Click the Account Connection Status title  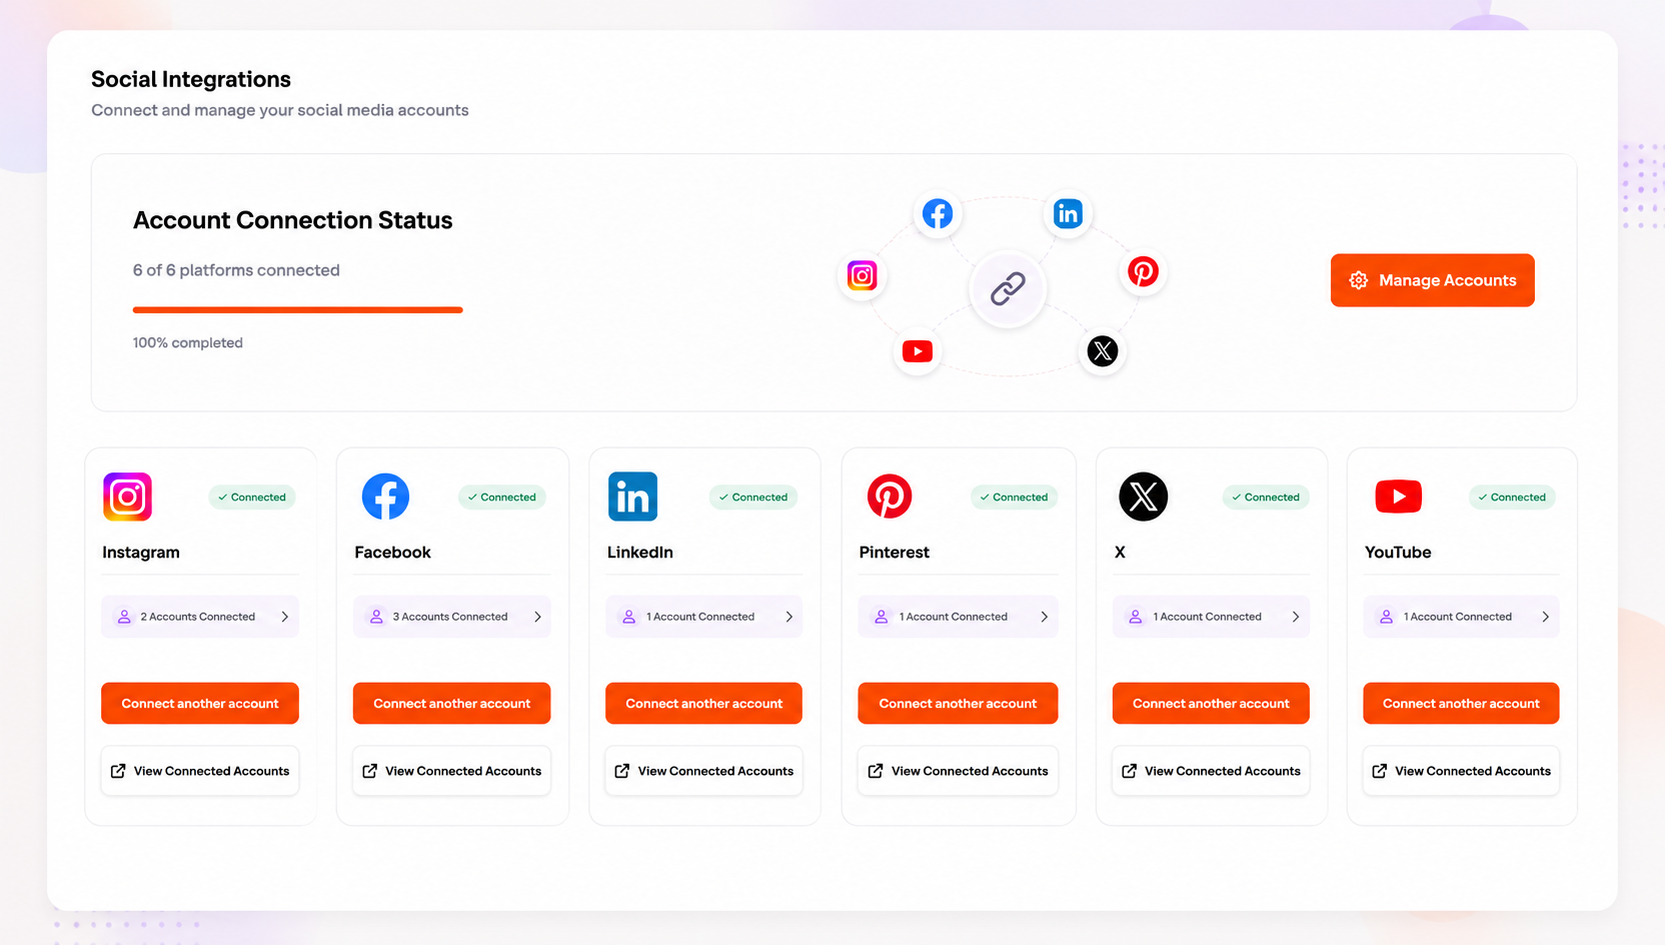293,220
